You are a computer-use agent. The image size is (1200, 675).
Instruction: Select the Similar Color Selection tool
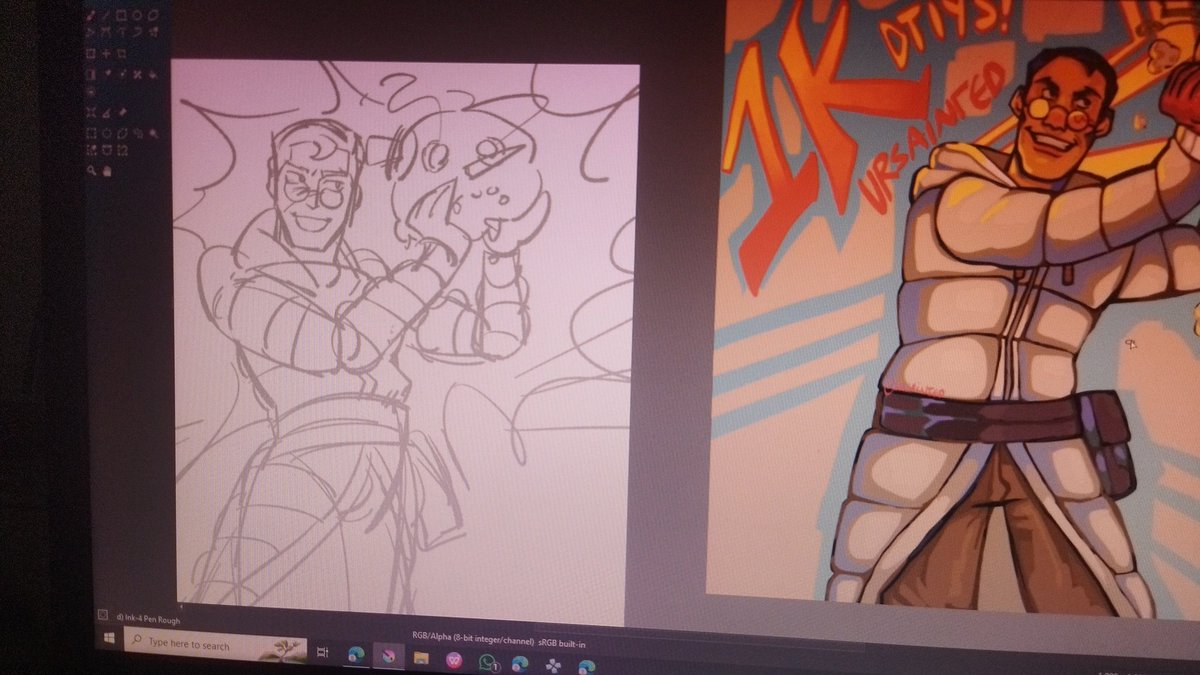pos(91,150)
